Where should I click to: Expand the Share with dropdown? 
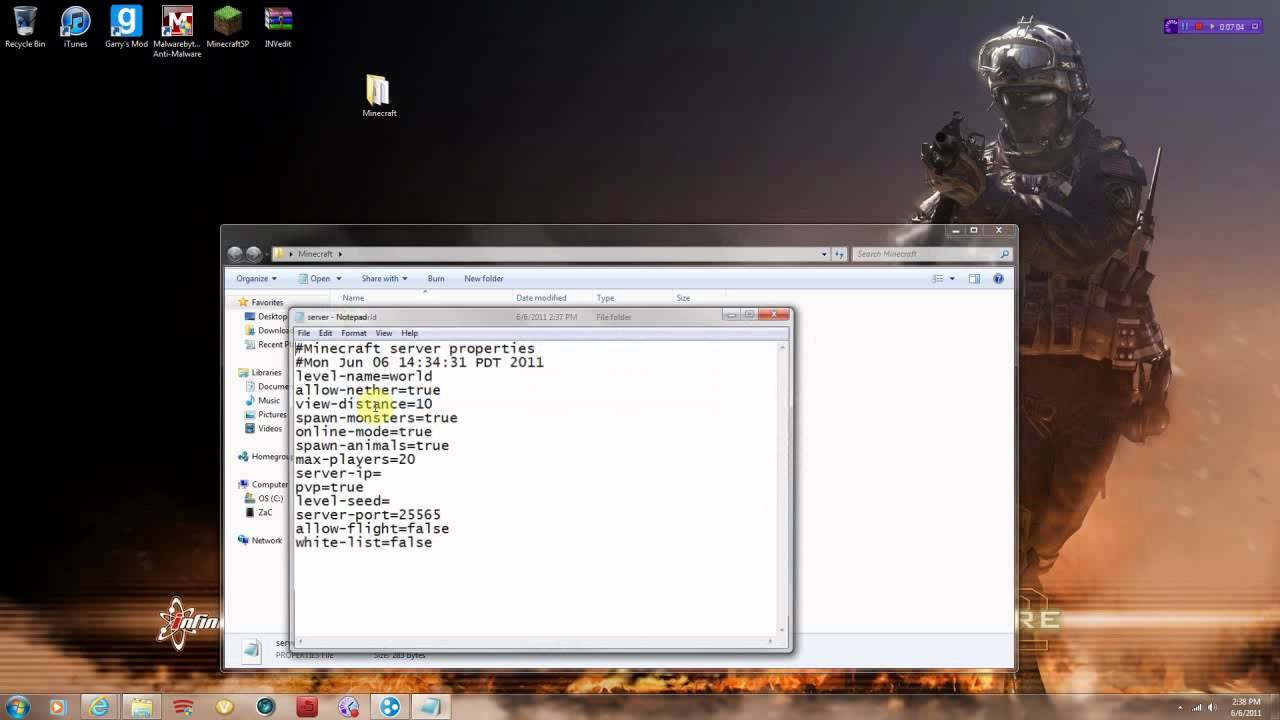[x=384, y=279]
